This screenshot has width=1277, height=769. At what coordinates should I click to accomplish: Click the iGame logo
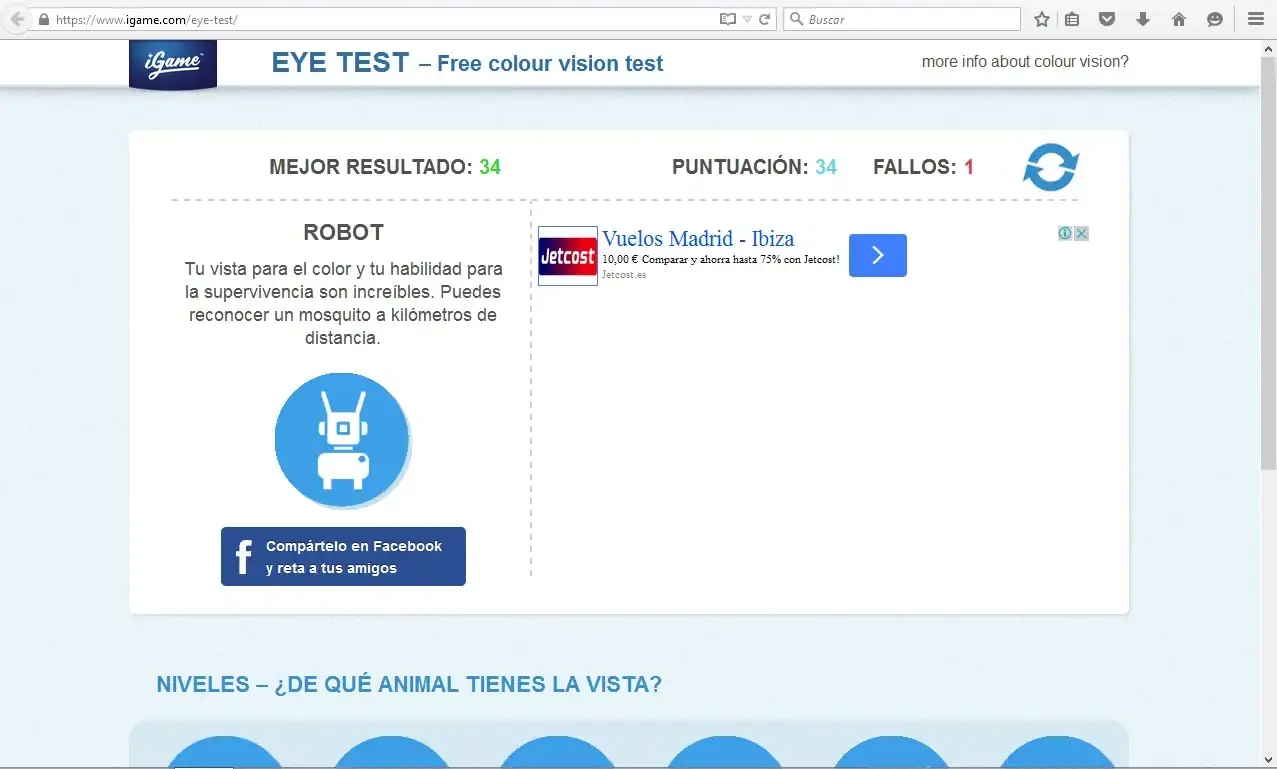coord(173,65)
